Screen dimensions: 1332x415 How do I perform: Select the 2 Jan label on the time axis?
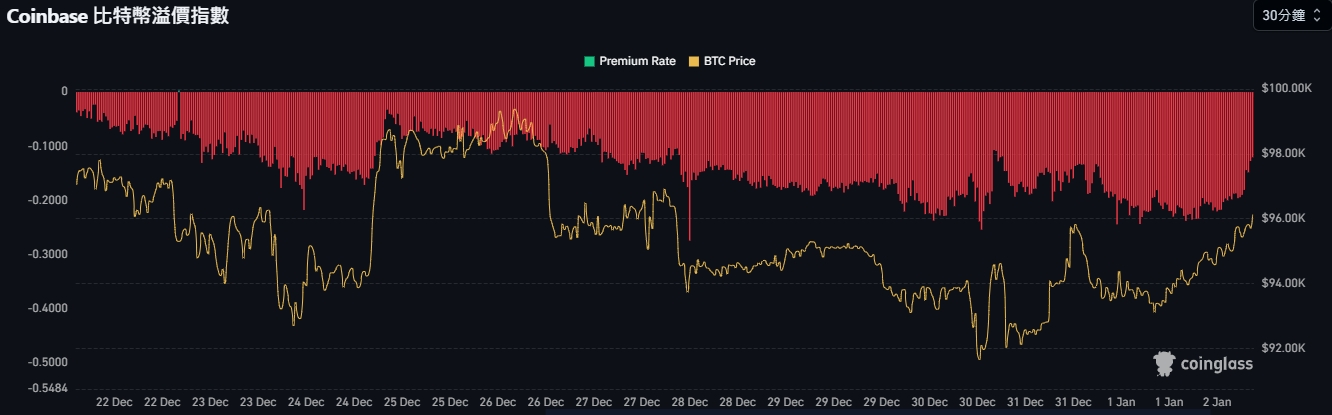pyautogui.click(x=1217, y=402)
